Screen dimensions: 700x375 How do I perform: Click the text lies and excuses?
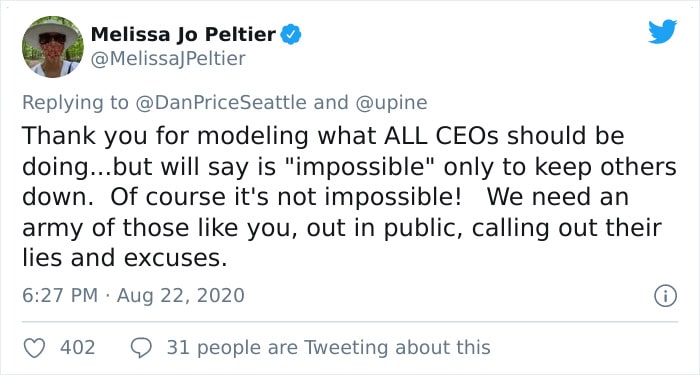[125, 259]
